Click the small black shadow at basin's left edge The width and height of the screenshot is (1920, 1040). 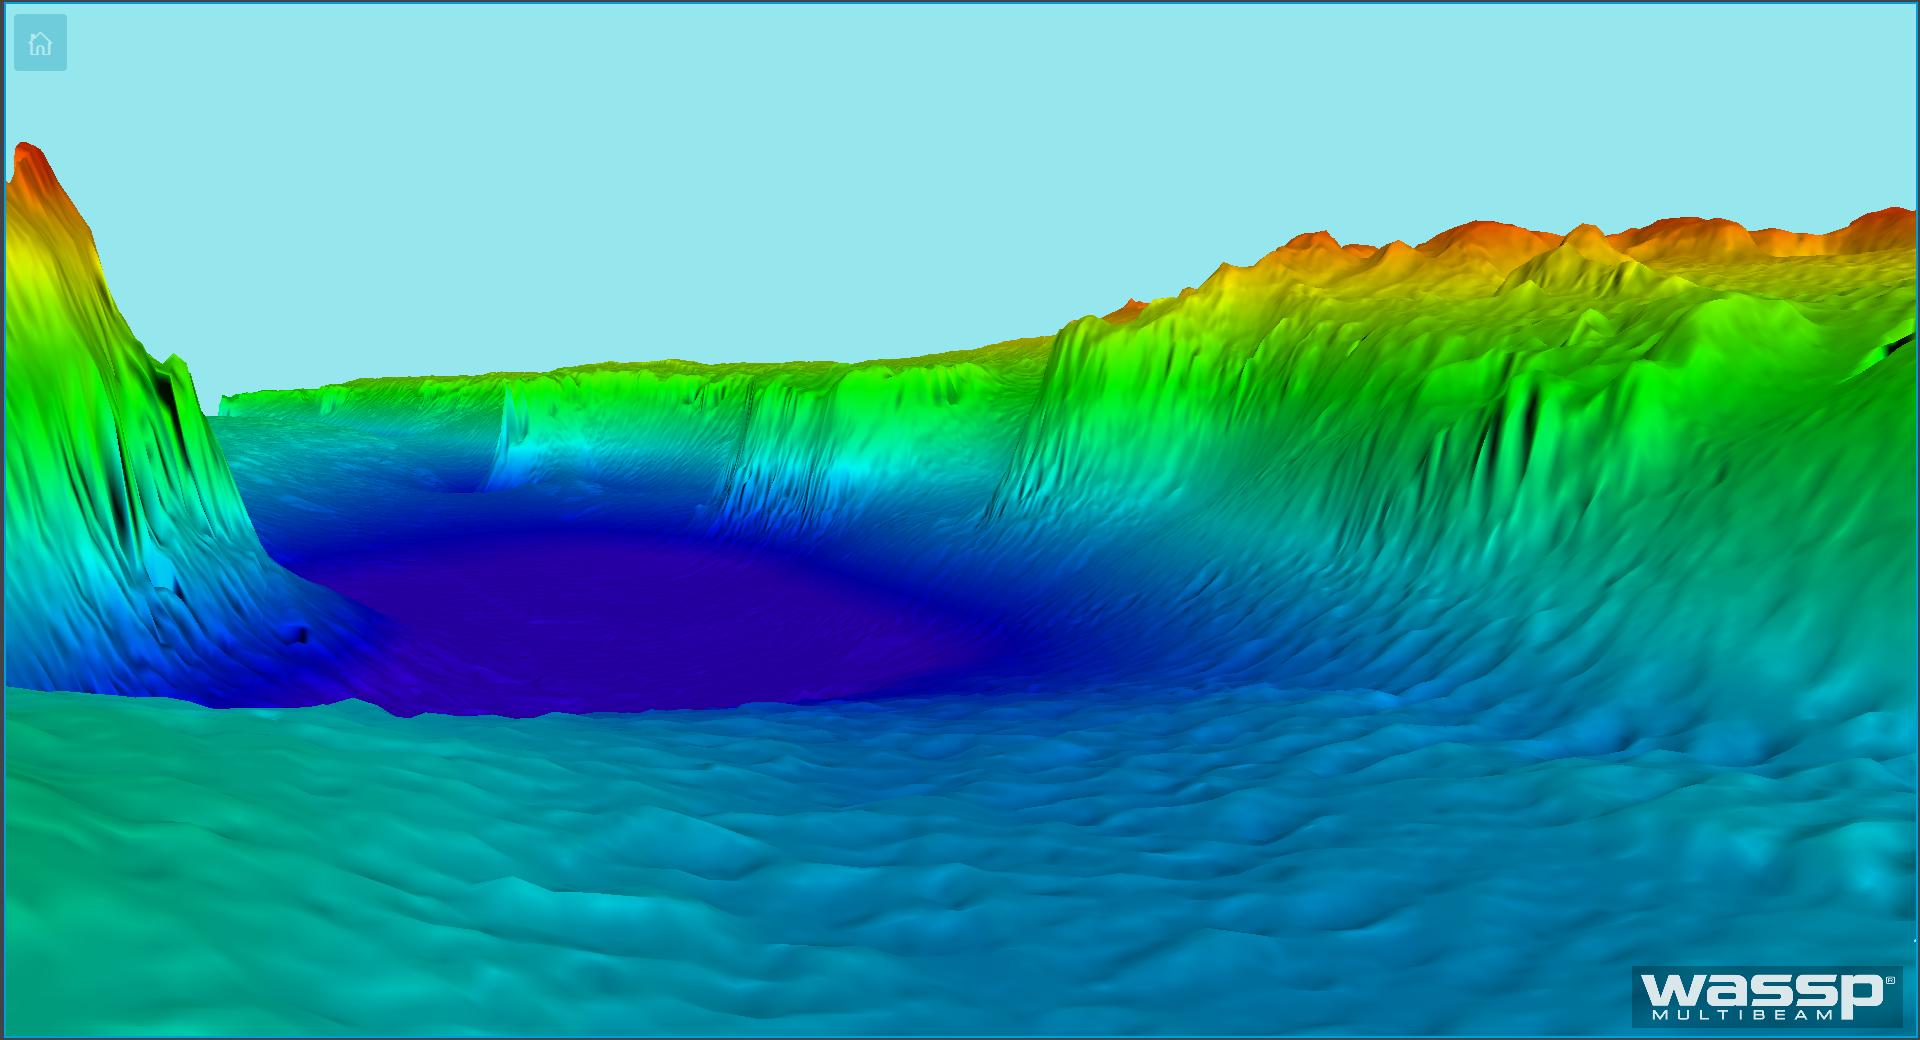(x=300, y=634)
